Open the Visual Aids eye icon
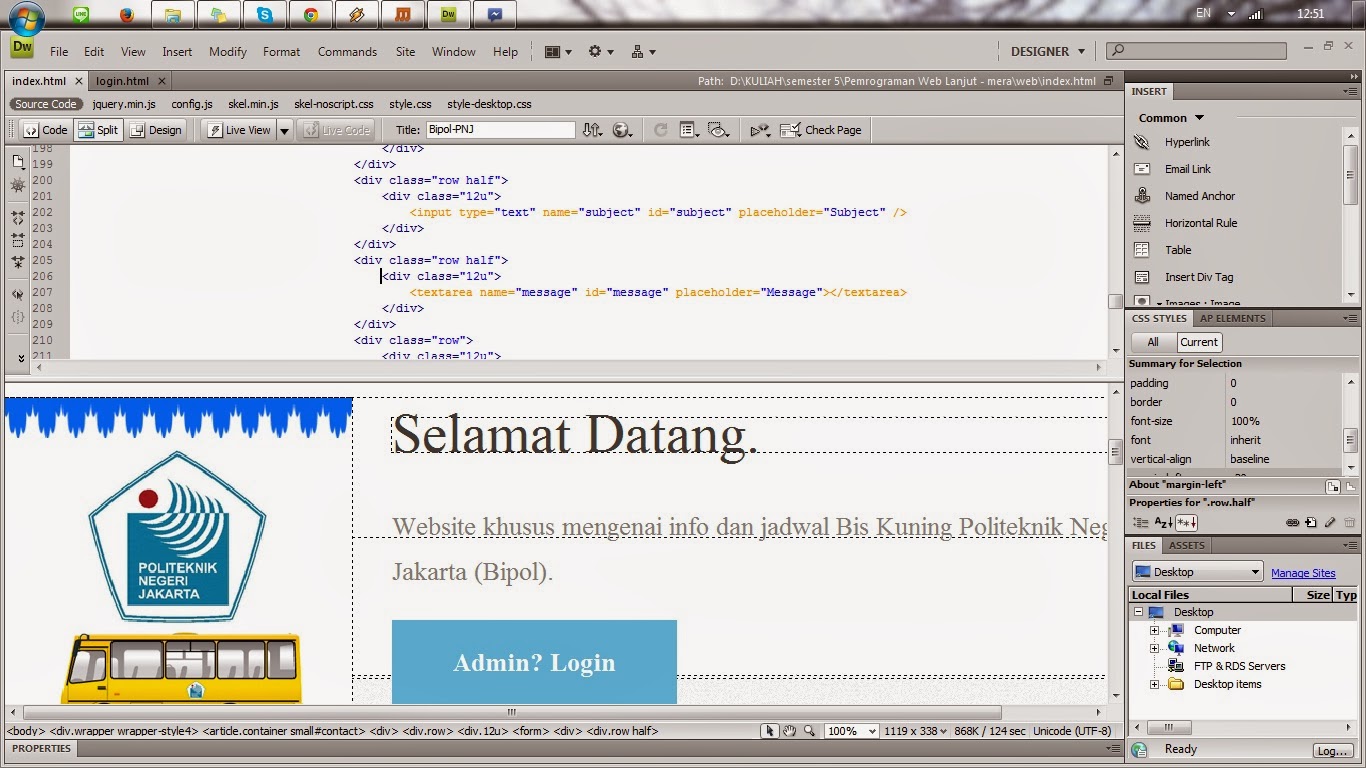The width and height of the screenshot is (1366, 768). coord(718,130)
